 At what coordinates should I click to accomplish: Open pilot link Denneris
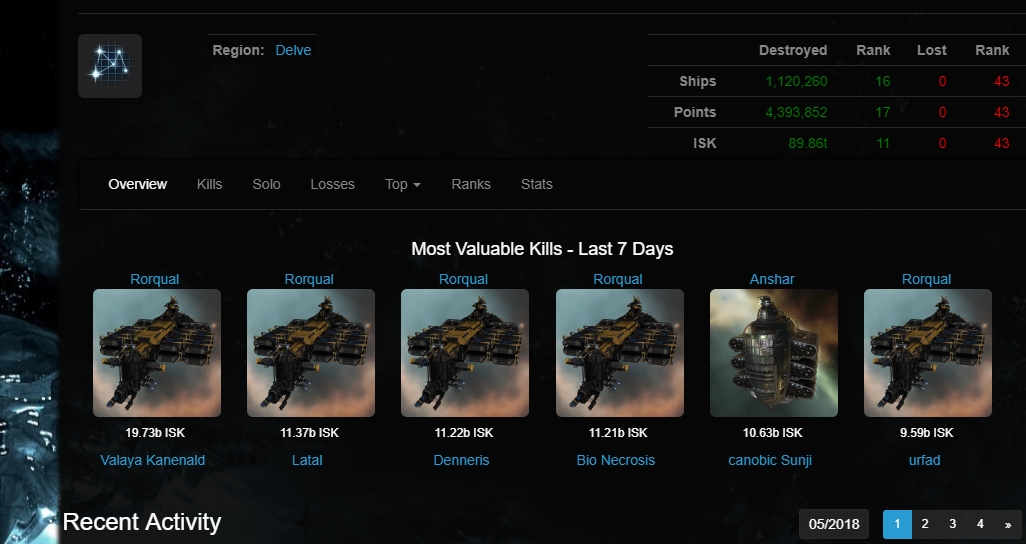(461, 460)
